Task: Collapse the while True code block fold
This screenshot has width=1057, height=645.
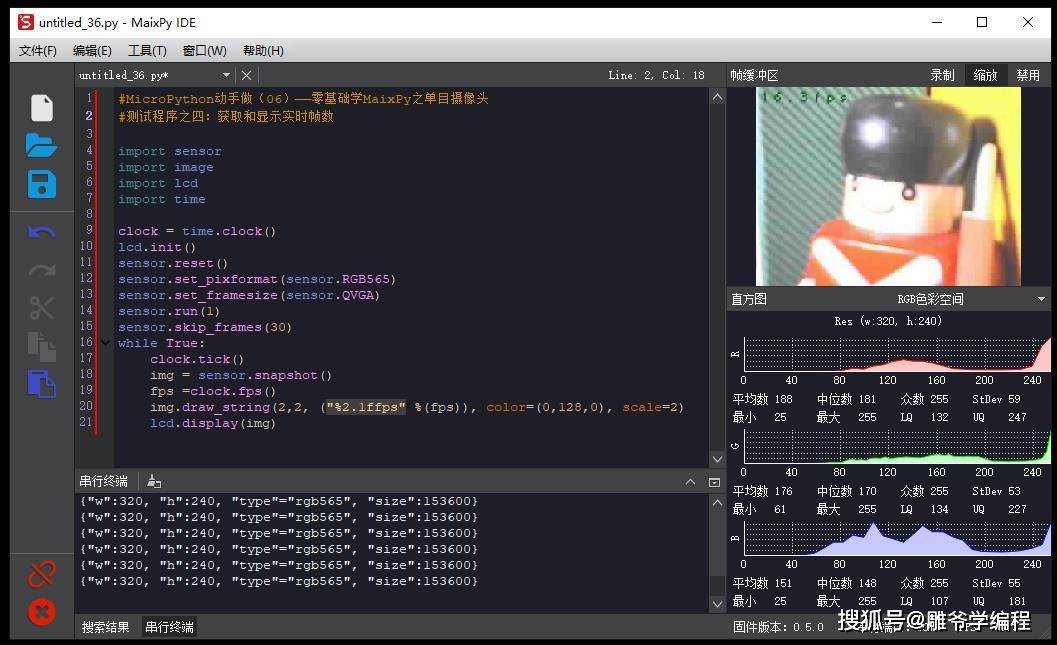Action: 106,342
